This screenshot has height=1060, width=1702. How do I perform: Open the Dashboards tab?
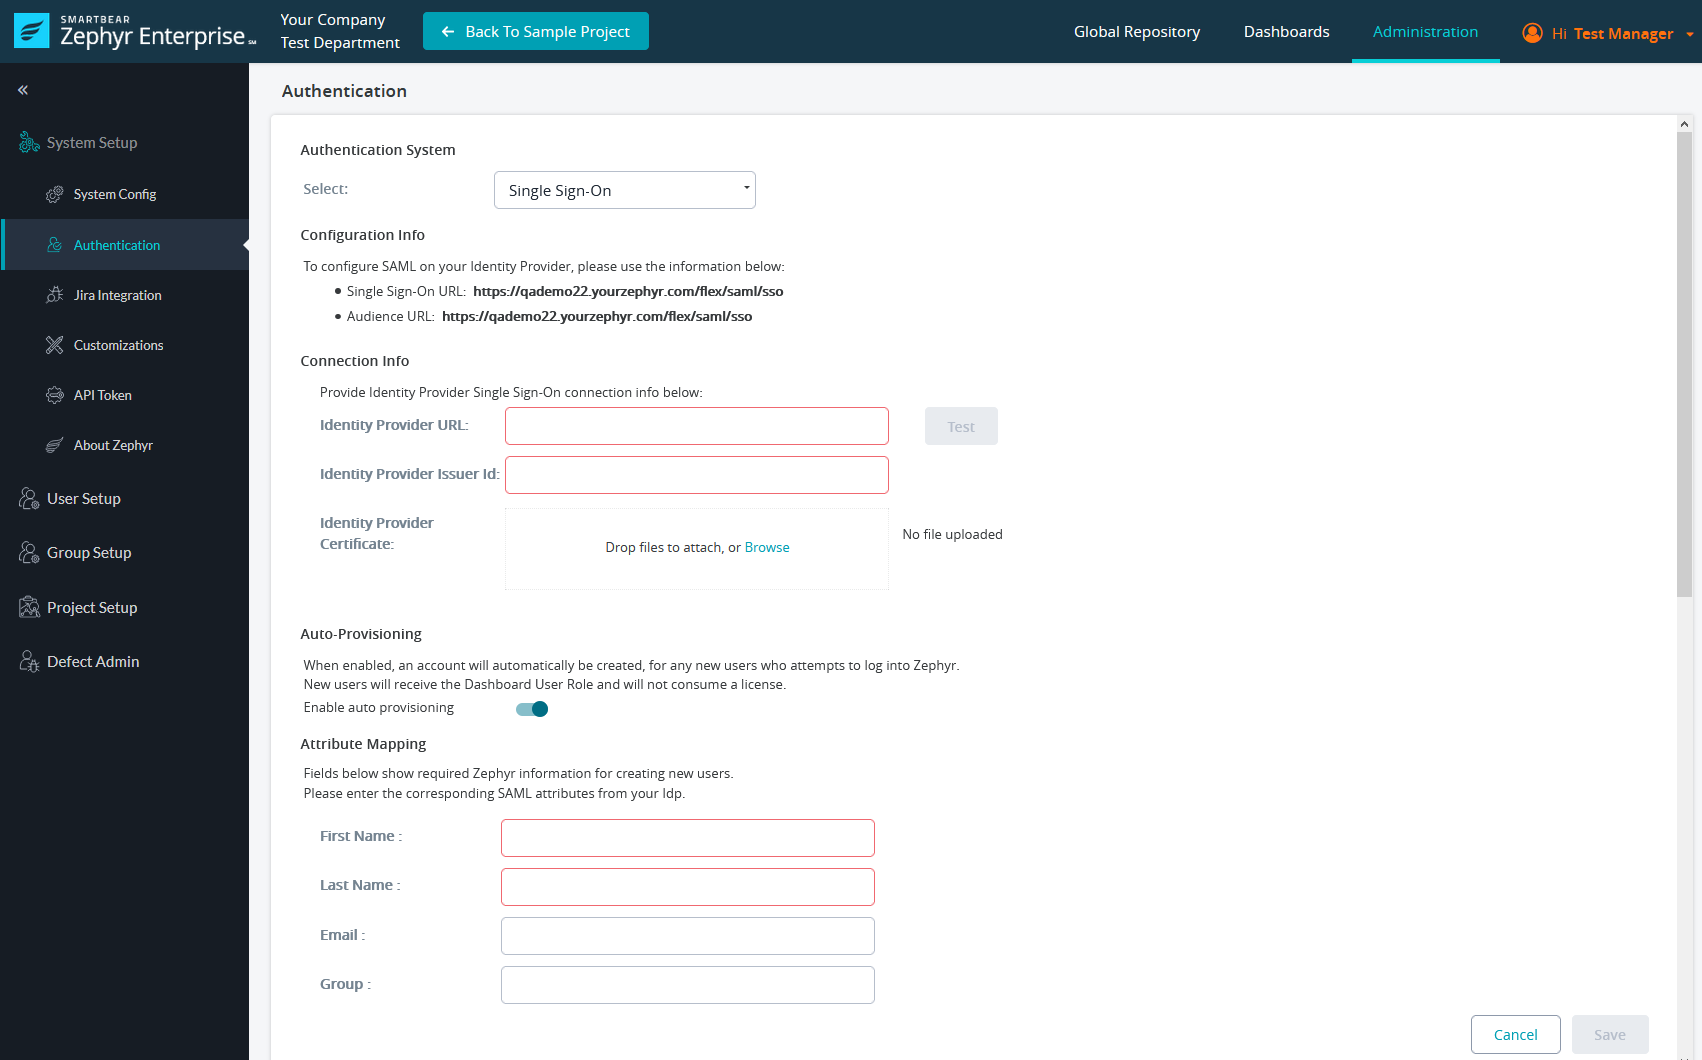[1286, 32]
